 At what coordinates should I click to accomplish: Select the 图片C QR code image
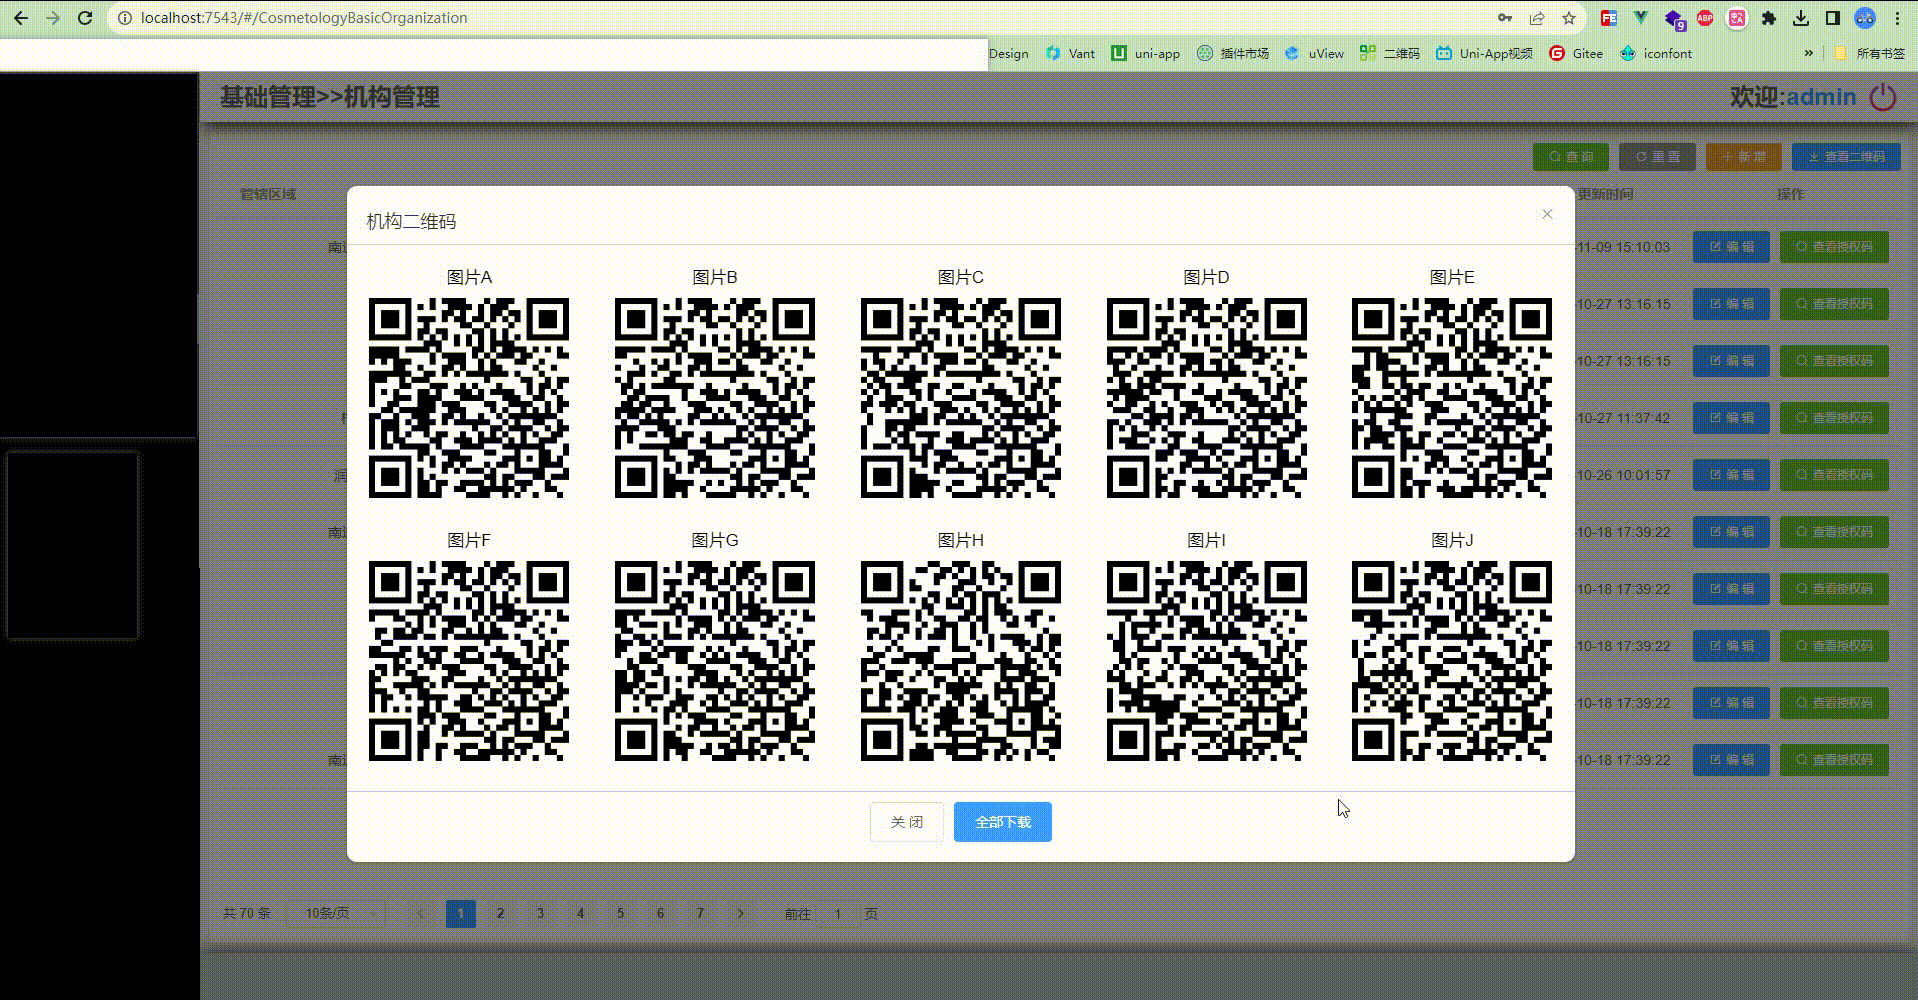961,398
